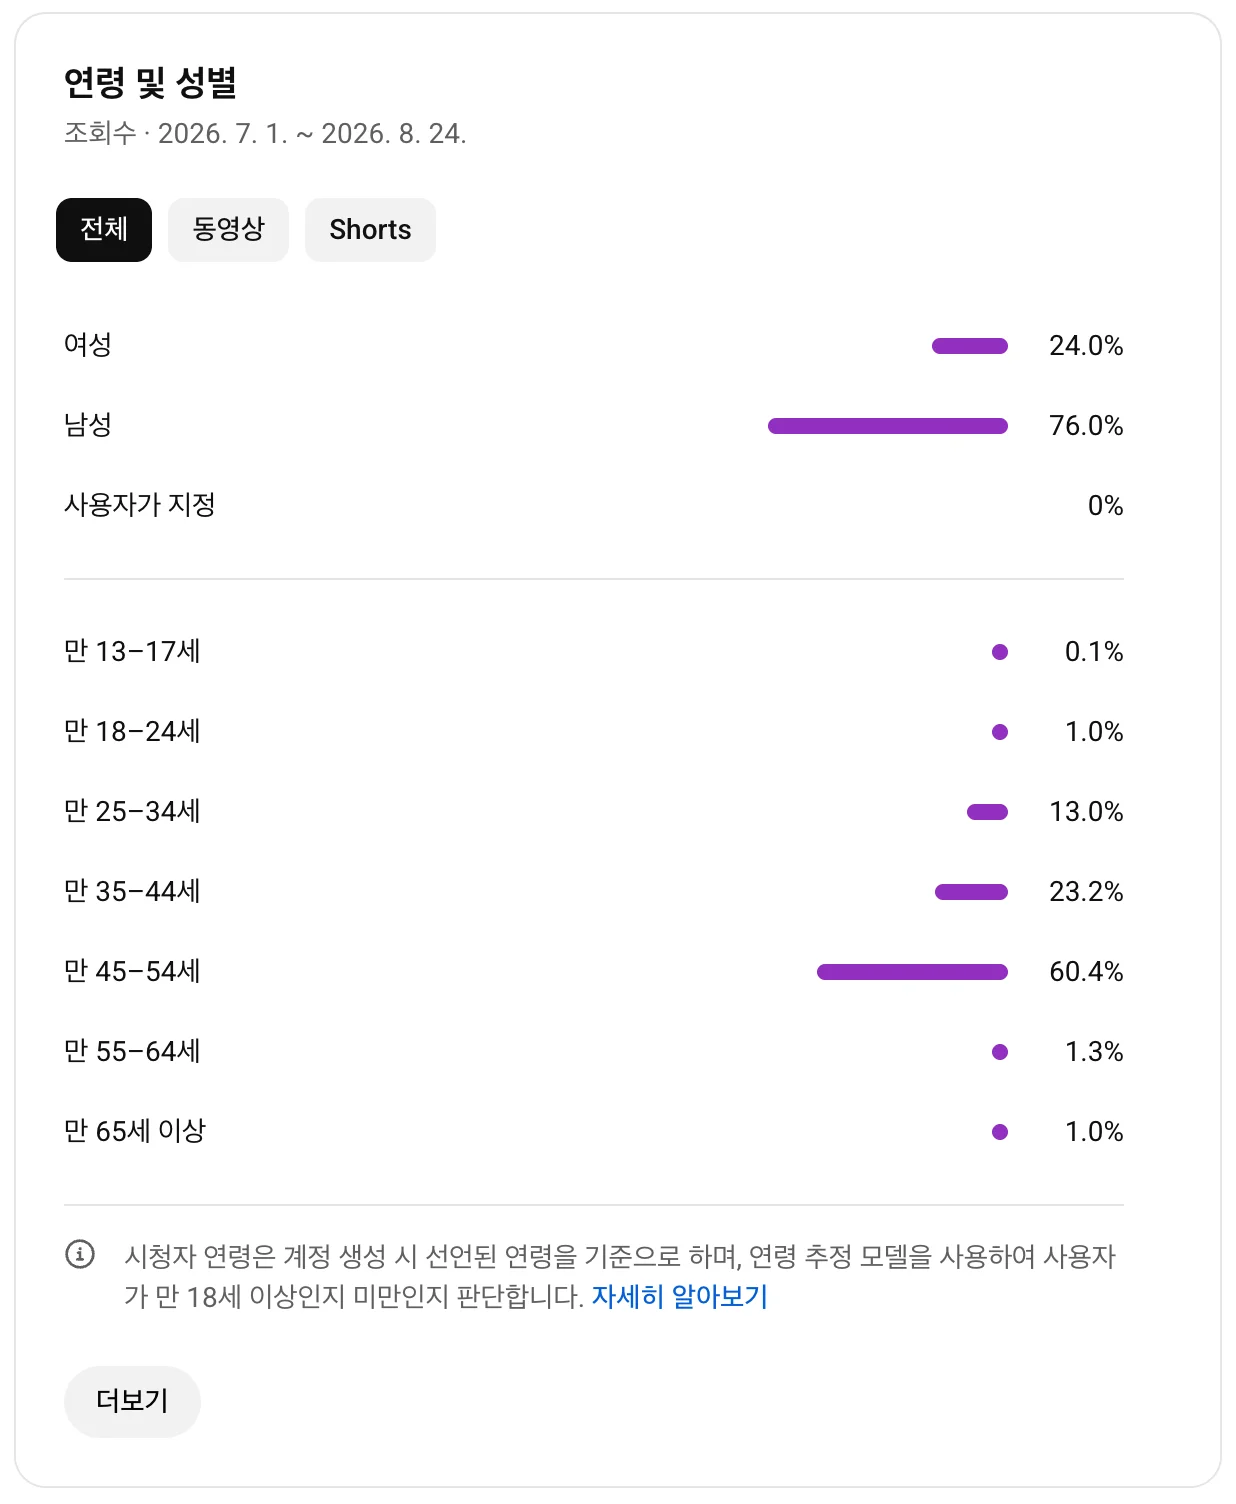The height and width of the screenshot is (1504, 1236).
Task: Select the 전체 tab
Action: (x=104, y=230)
